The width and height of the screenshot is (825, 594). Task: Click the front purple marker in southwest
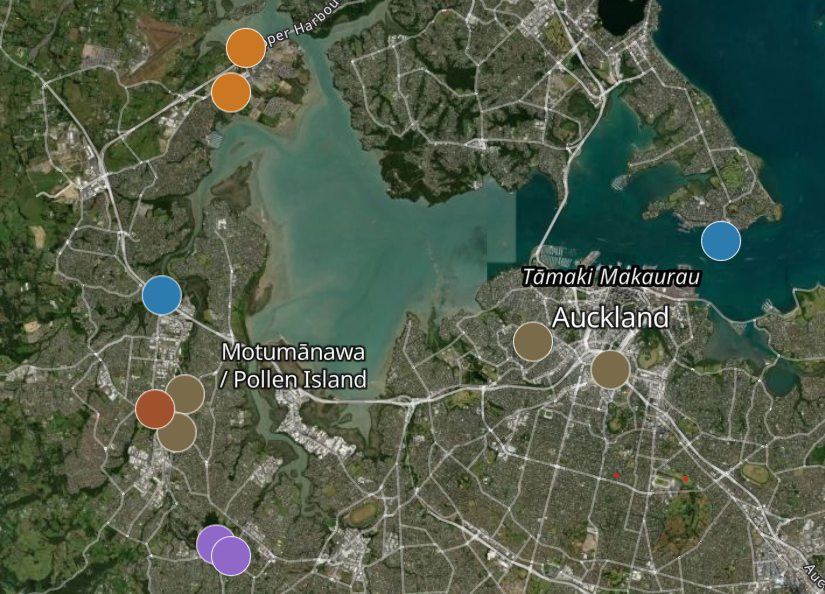coord(231,556)
